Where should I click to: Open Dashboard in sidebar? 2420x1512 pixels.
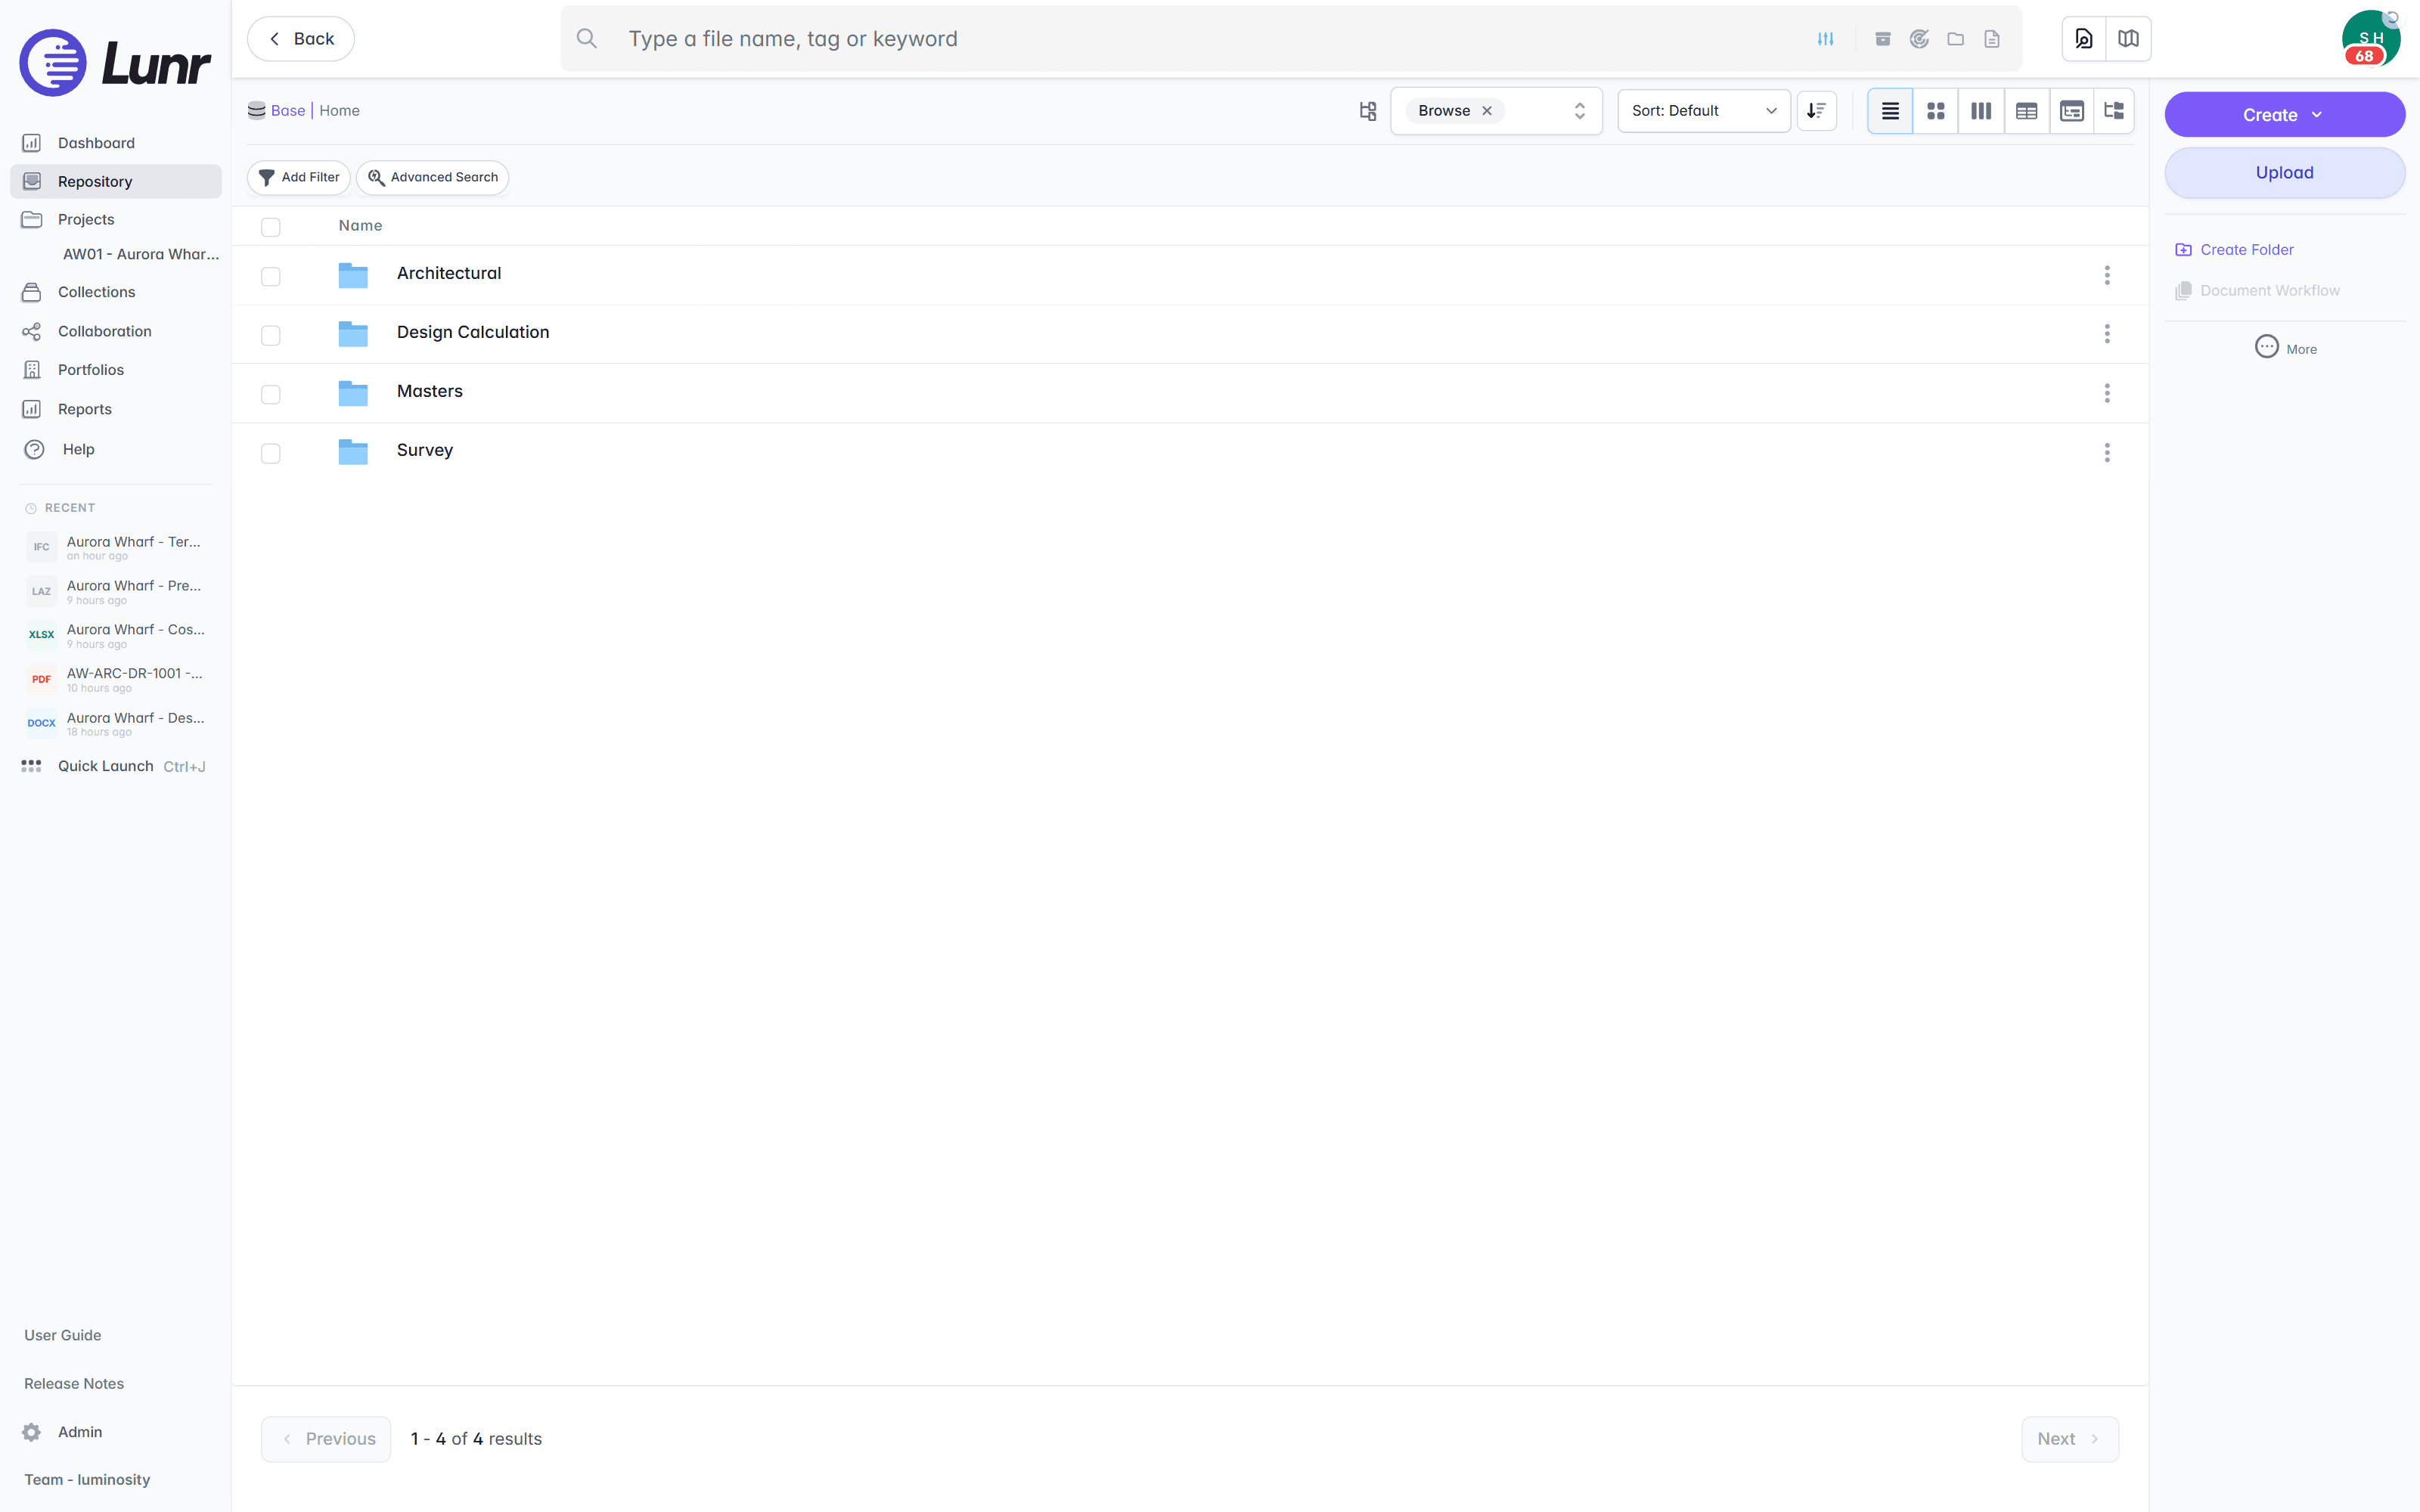116,143
